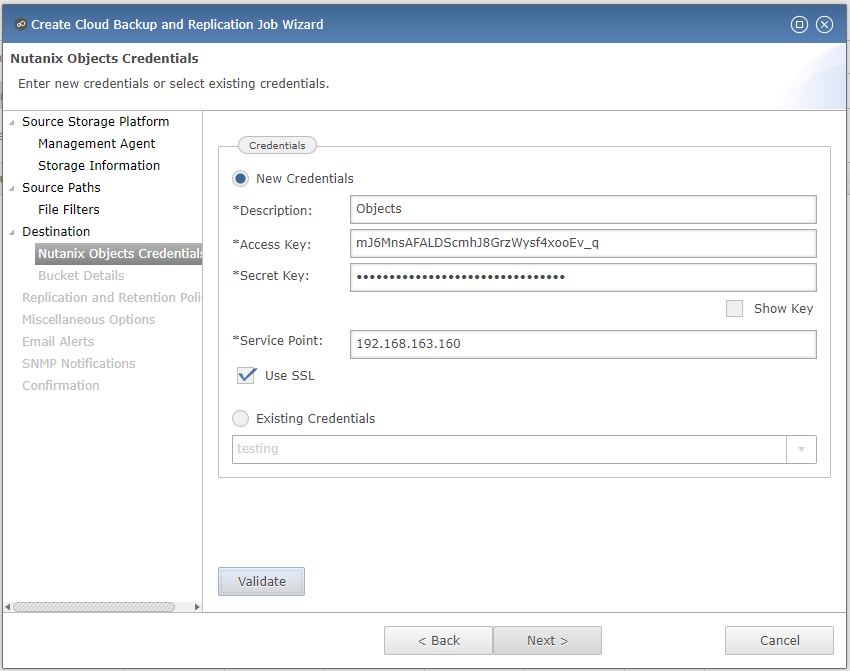Select the Source Paths label
850x671 pixels.
(x=61, y=188)
